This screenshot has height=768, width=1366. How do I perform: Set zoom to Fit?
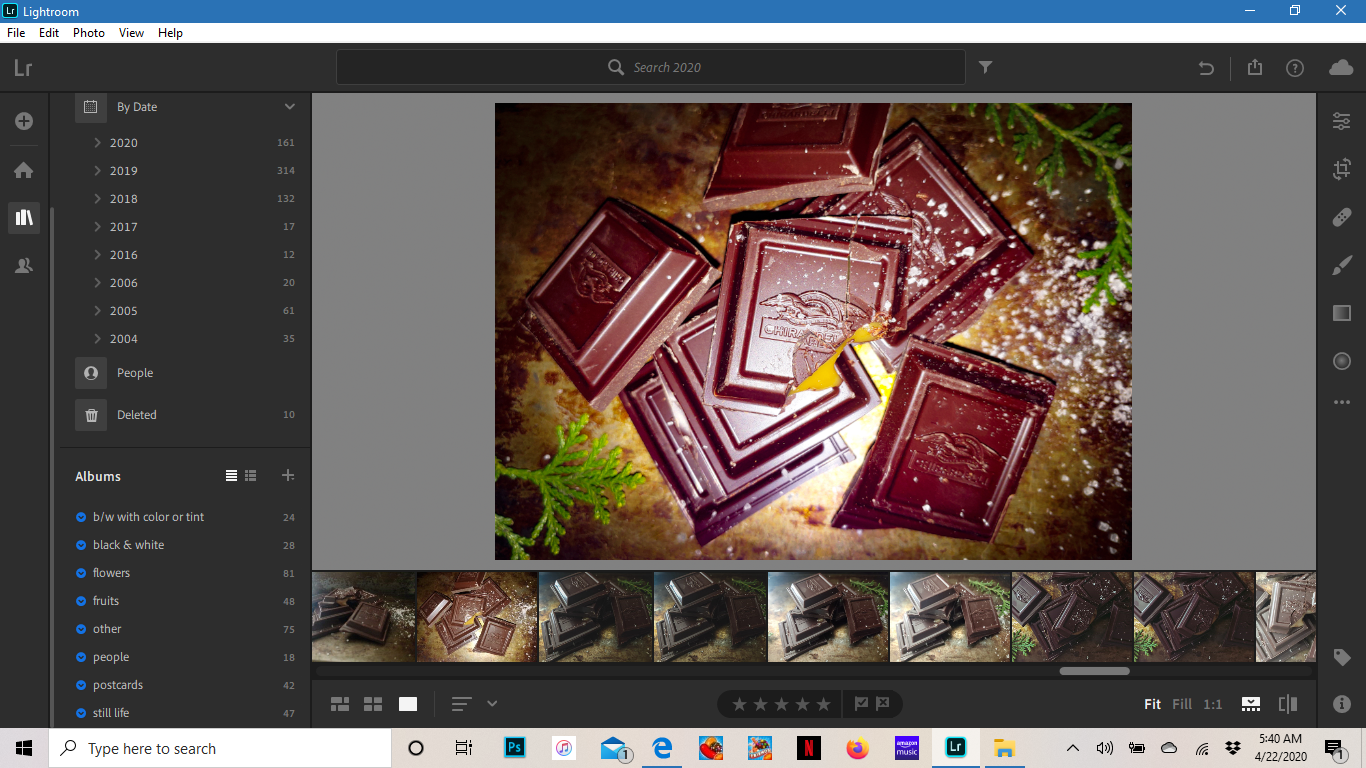pos(1152,704)
